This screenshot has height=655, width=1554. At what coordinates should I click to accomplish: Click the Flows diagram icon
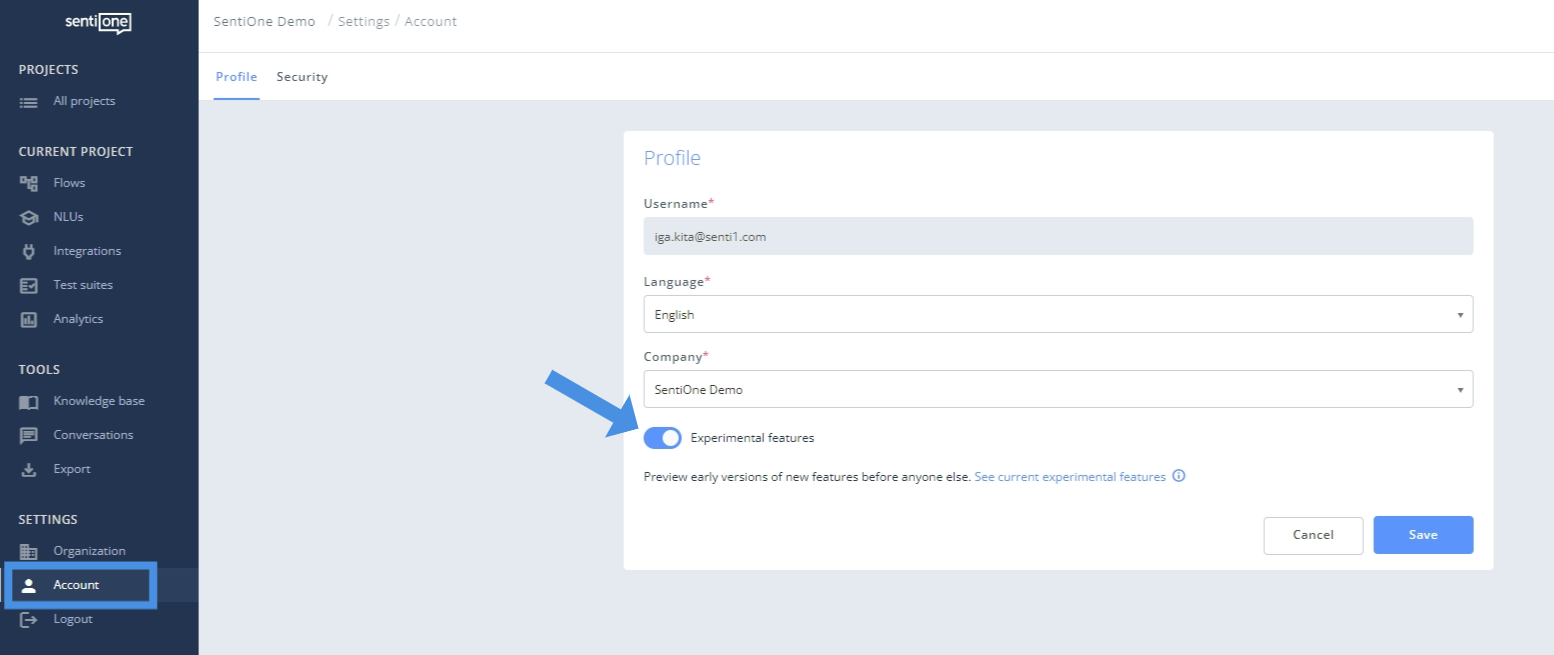click(29, 183)
